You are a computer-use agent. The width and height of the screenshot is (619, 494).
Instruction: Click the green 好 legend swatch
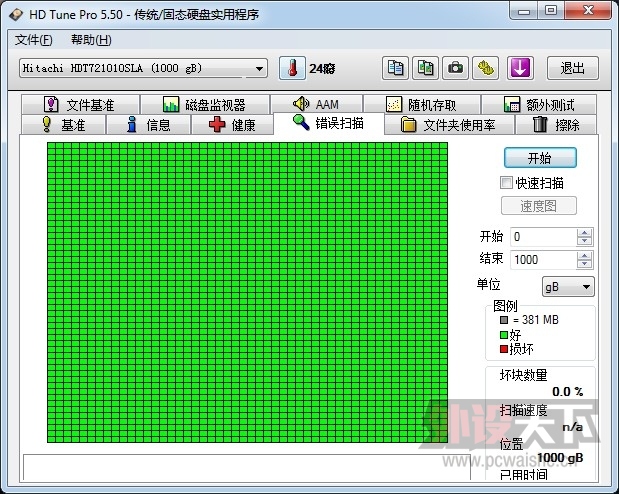pyautogui.click(x=504, y=335)
